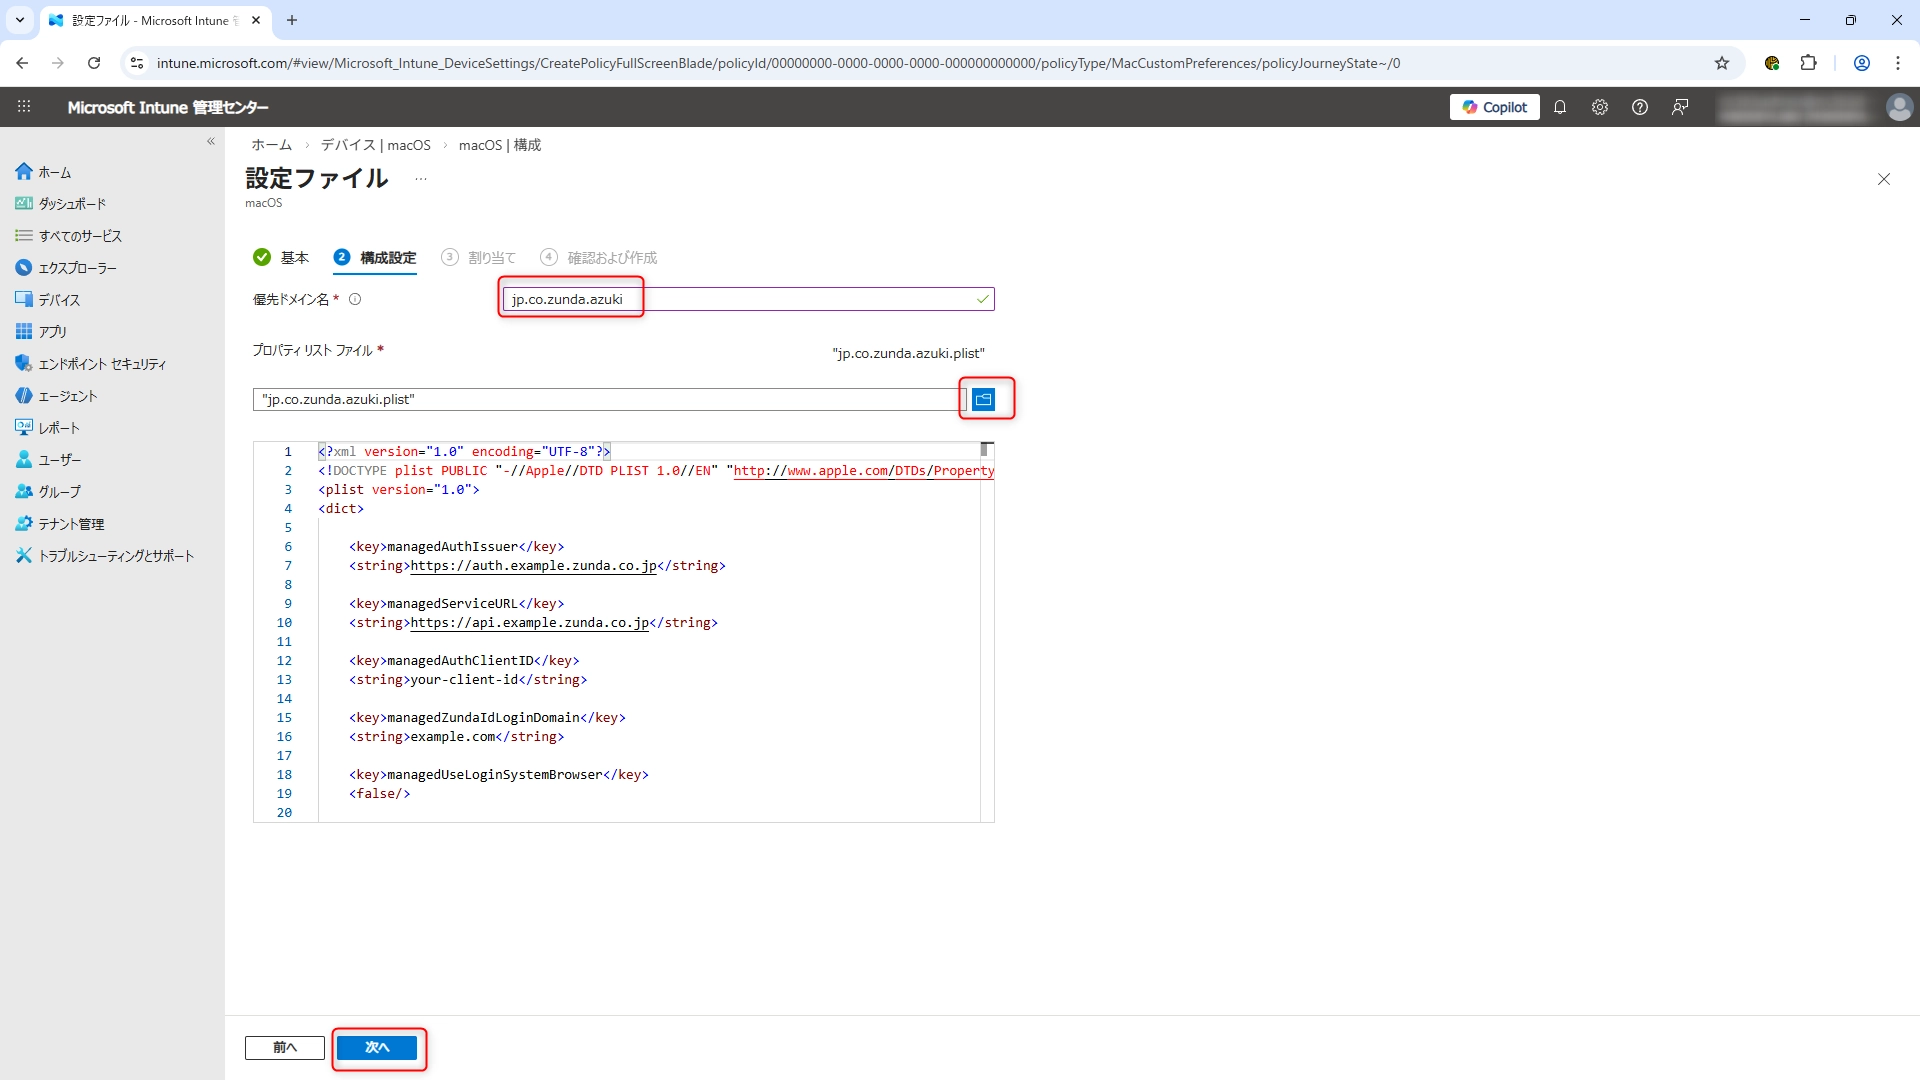
Task: Open the feedback icon in header
Action: (x=1680, y=107)
